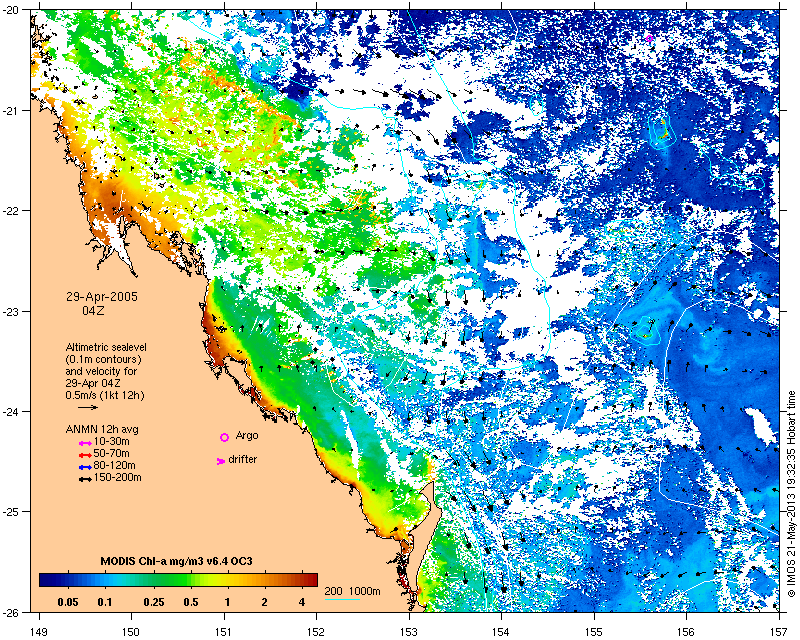Click the '29-Apr-2005' date label

[x=102, y=297]
